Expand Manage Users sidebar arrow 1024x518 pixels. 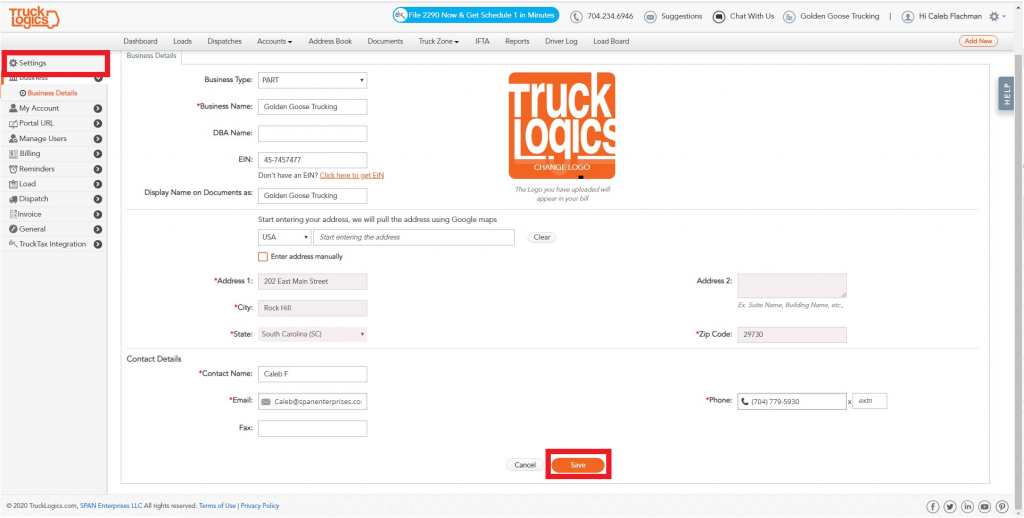click(98, 138)
